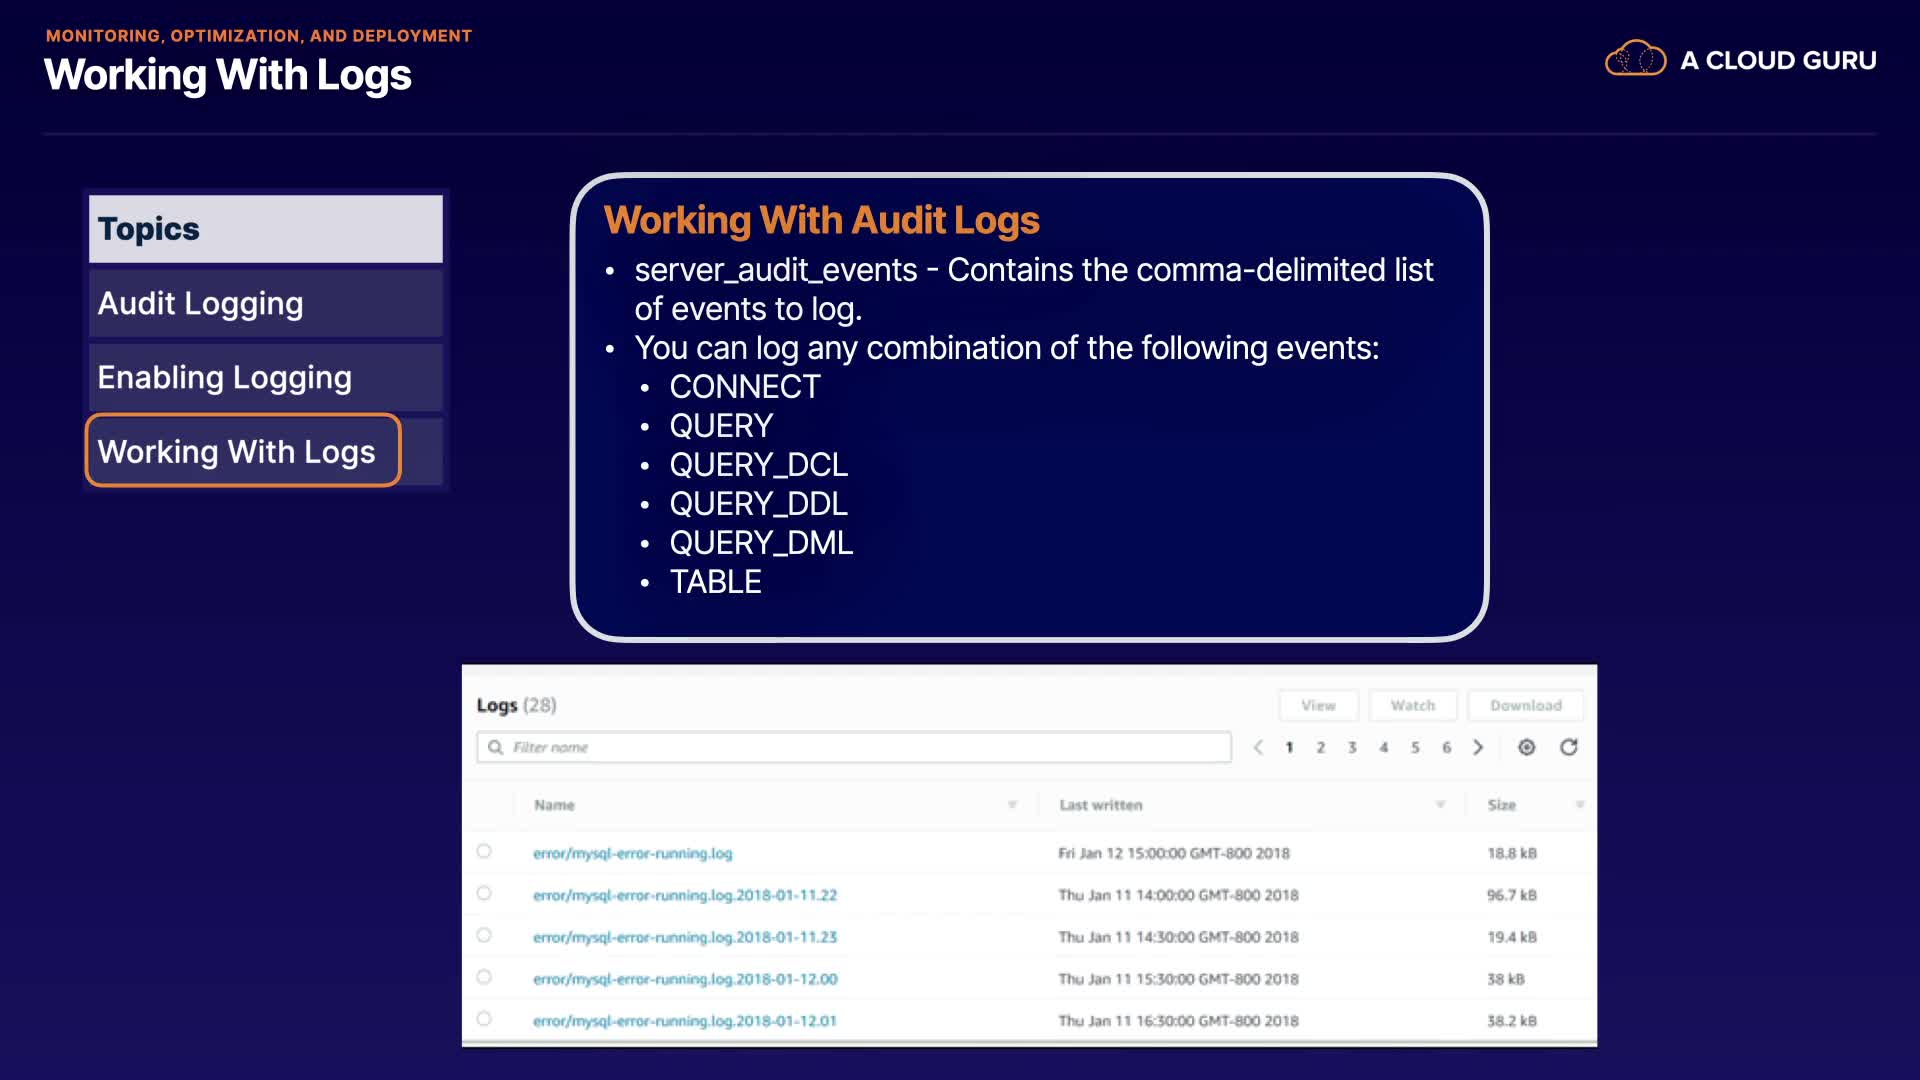
Task: Select radio for log.2018-01-11.22 row
Action: coord(484,894)
